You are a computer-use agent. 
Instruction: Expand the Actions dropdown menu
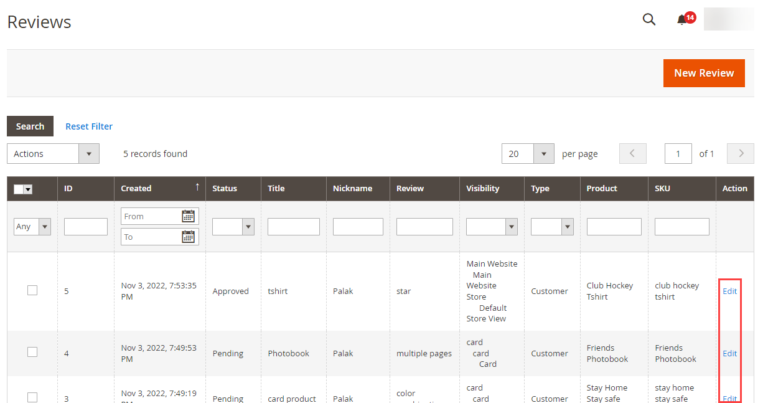pos(89,154)
